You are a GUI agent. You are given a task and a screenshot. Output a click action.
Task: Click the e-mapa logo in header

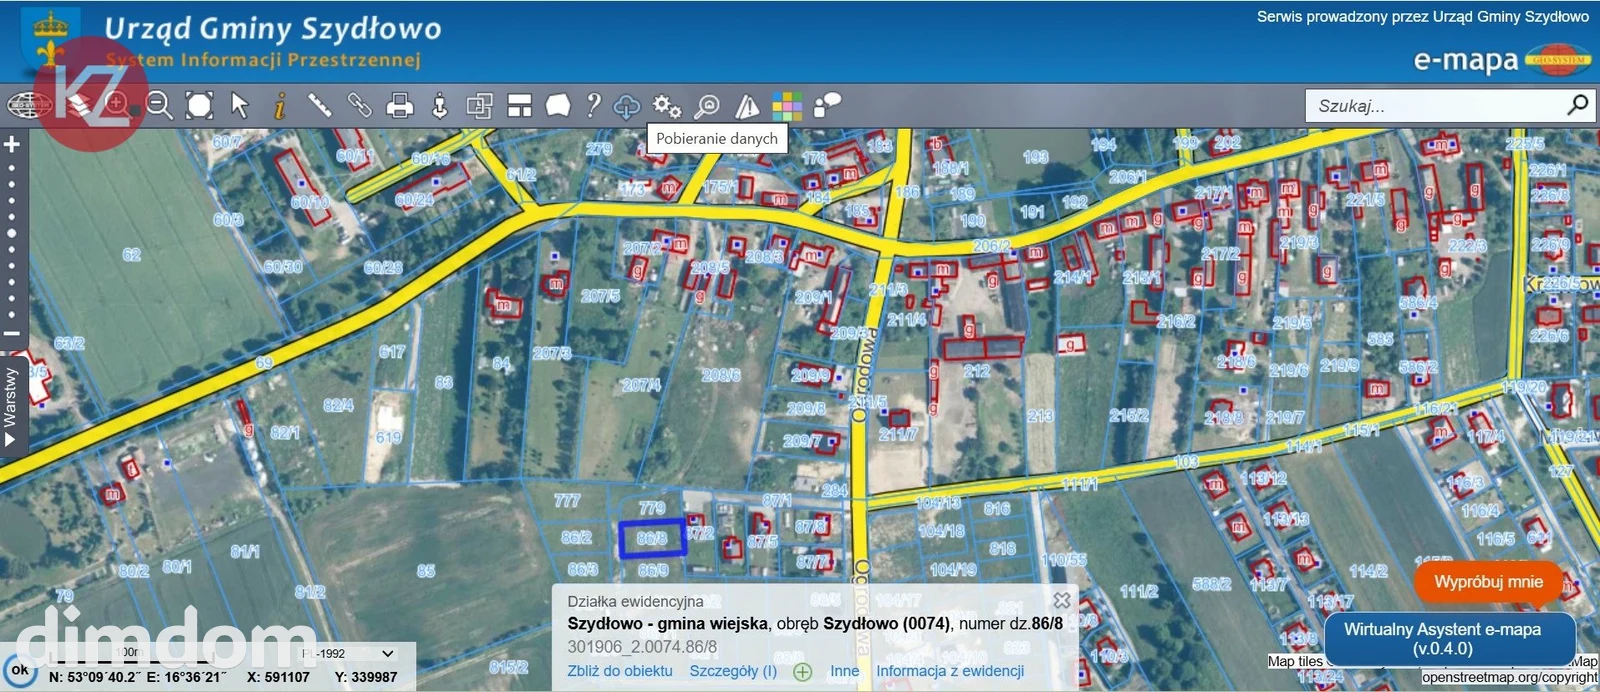point(1501,60)
